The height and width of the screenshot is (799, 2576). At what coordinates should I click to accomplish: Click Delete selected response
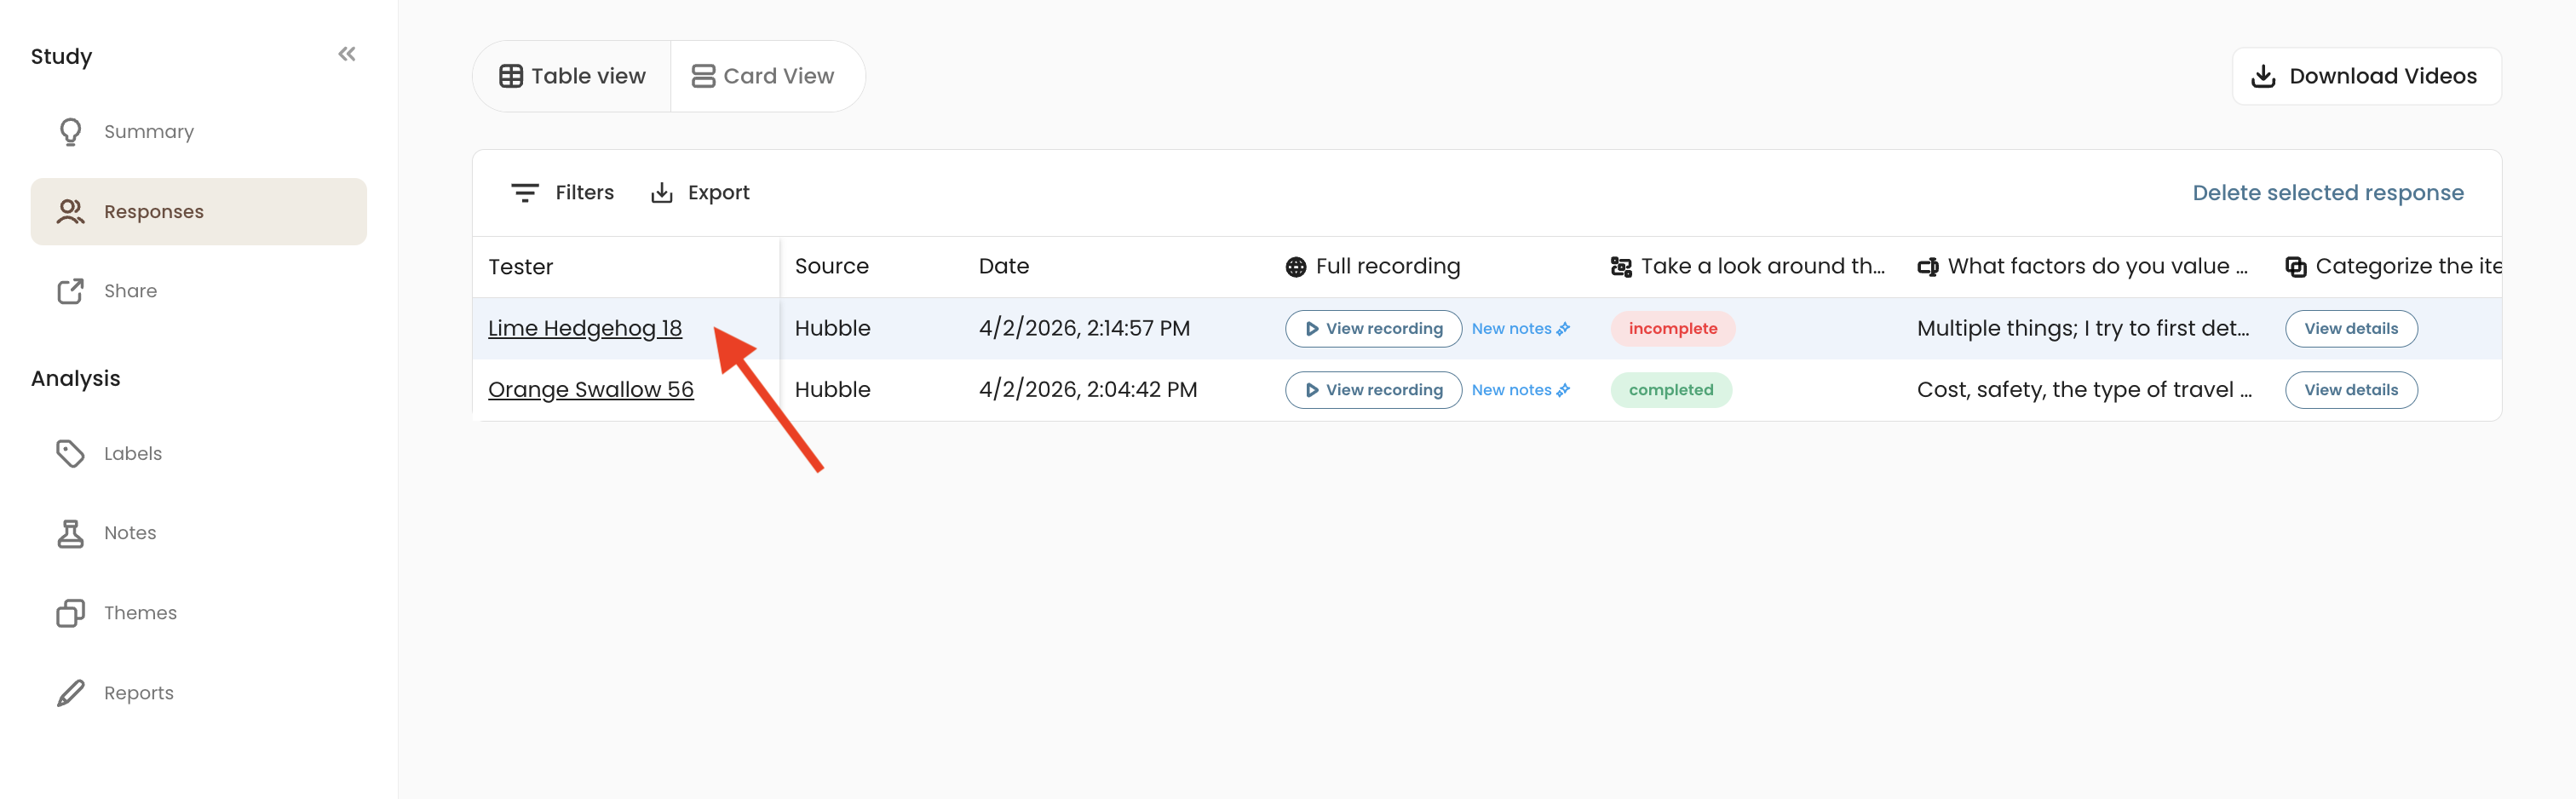(2327, 193)
